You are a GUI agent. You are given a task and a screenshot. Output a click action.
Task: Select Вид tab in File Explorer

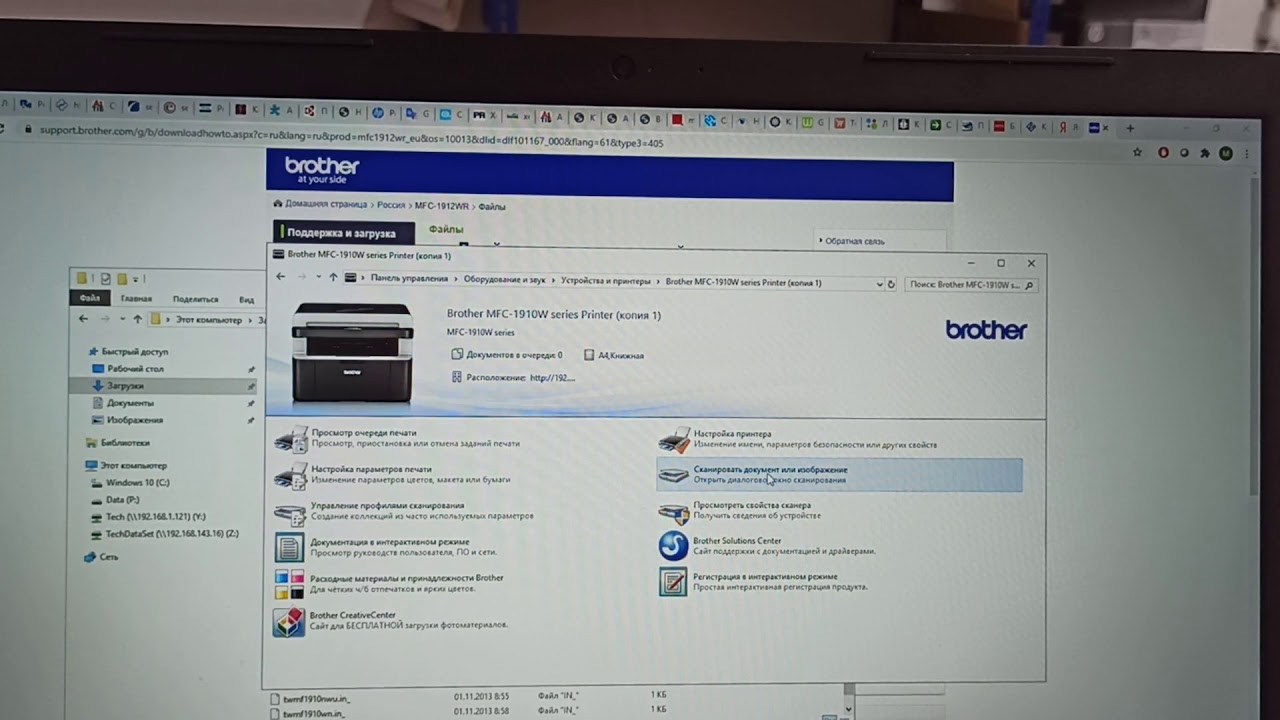246,299
